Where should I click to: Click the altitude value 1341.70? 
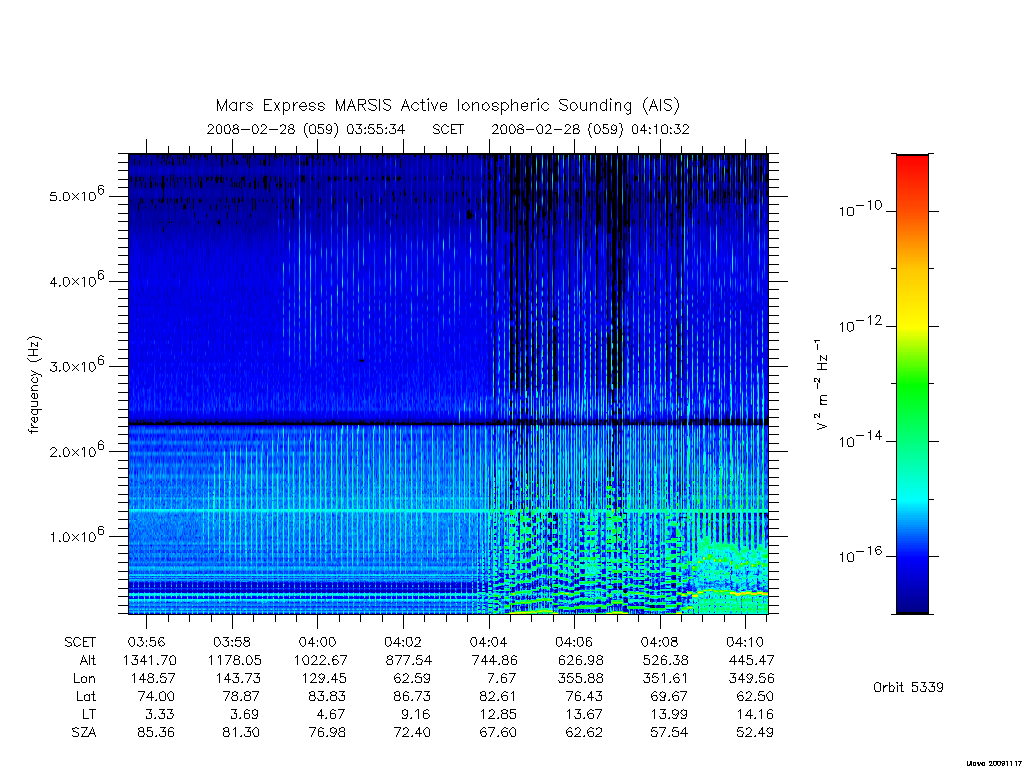pos(150,660)
